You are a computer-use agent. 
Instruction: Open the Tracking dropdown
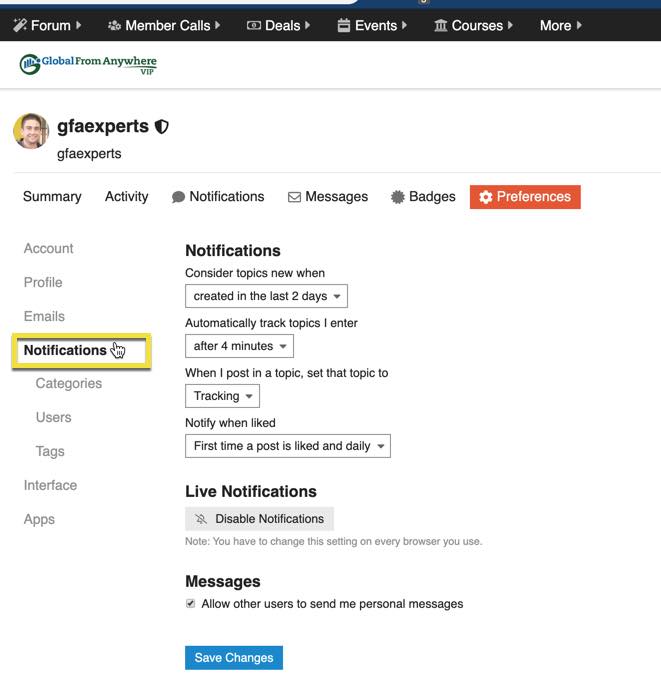[x=222, y=396]
